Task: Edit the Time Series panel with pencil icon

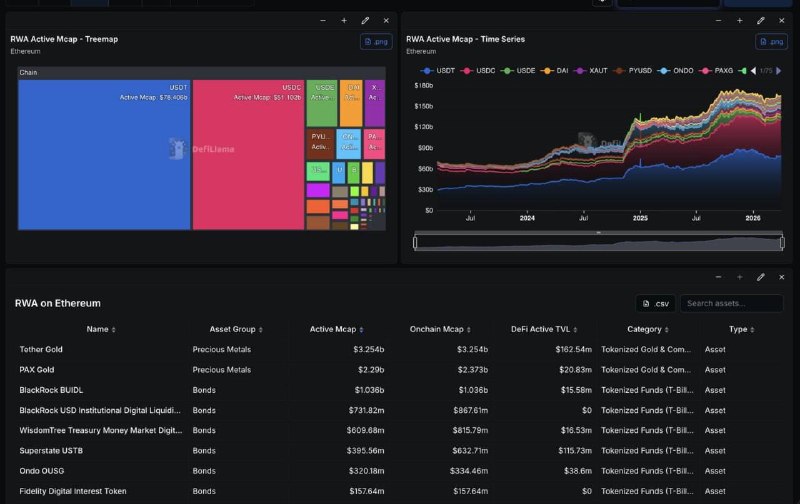Action: pyautogui.click(x=761, y=20)
